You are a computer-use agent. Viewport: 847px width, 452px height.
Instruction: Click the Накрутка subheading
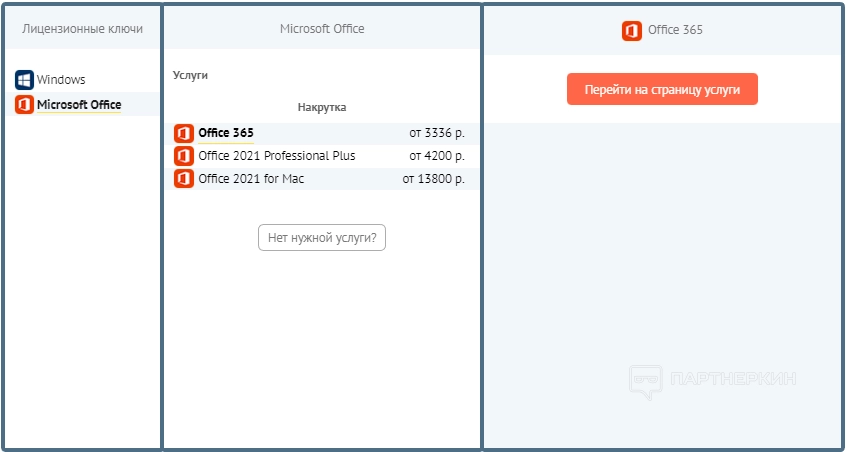pos(322,107)
